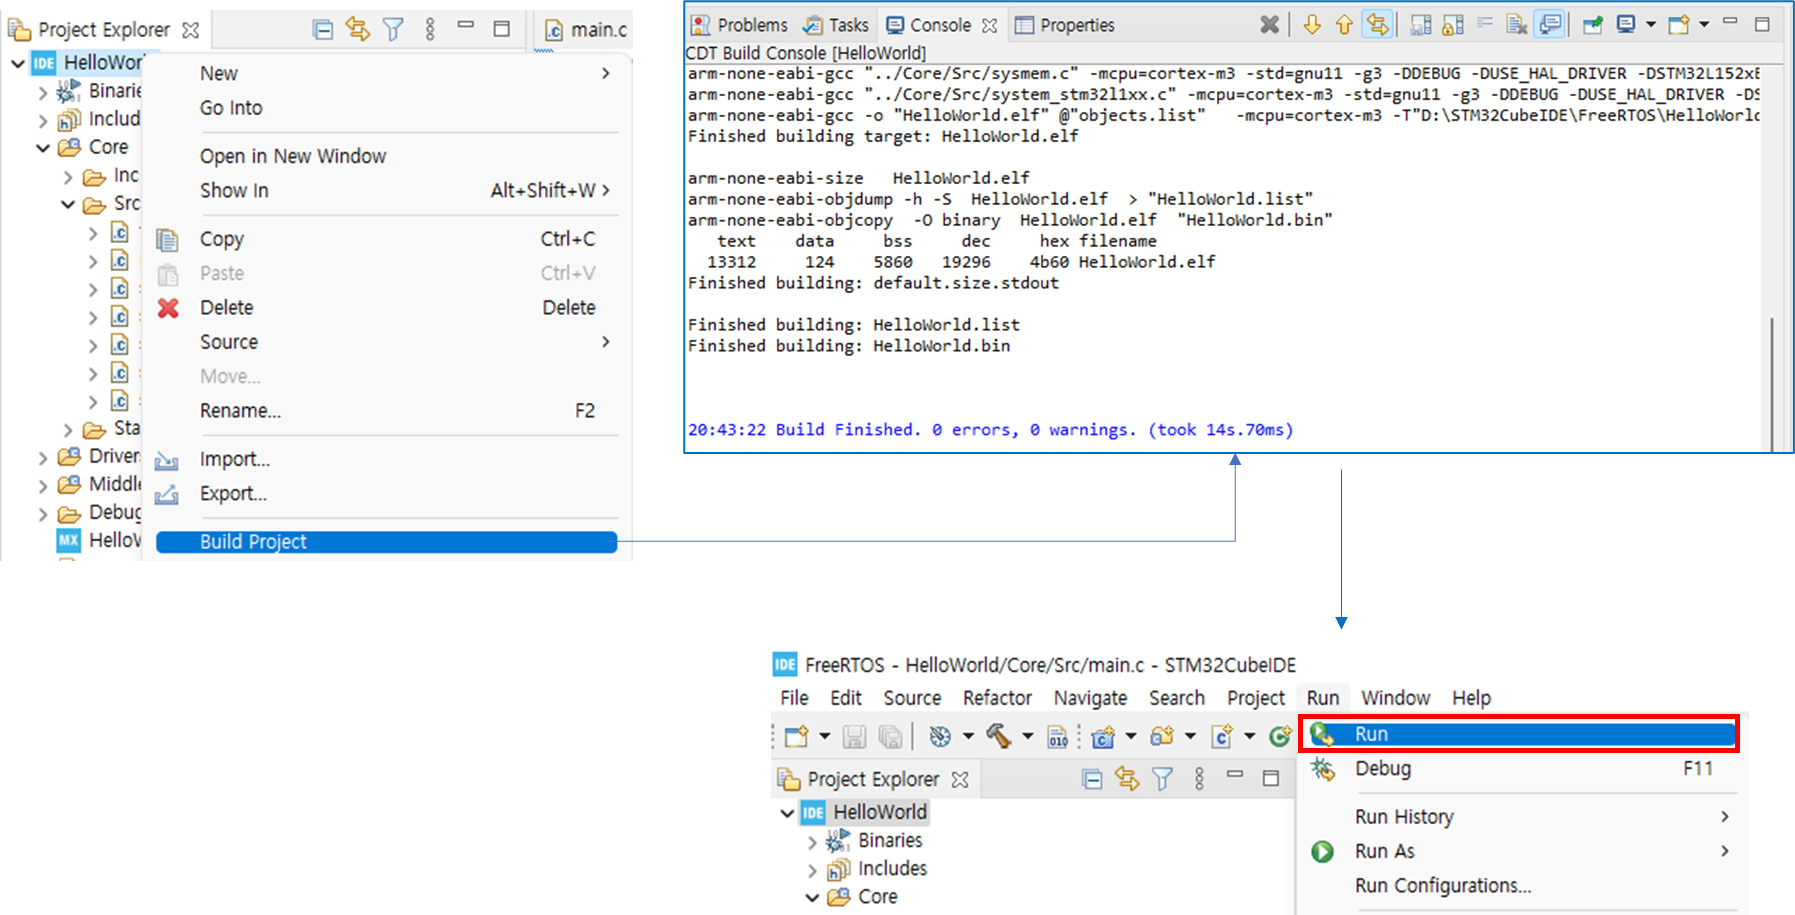The image size is (1795, 915).
Task: Select Run in the Run menu
Action: [1520, 734]
